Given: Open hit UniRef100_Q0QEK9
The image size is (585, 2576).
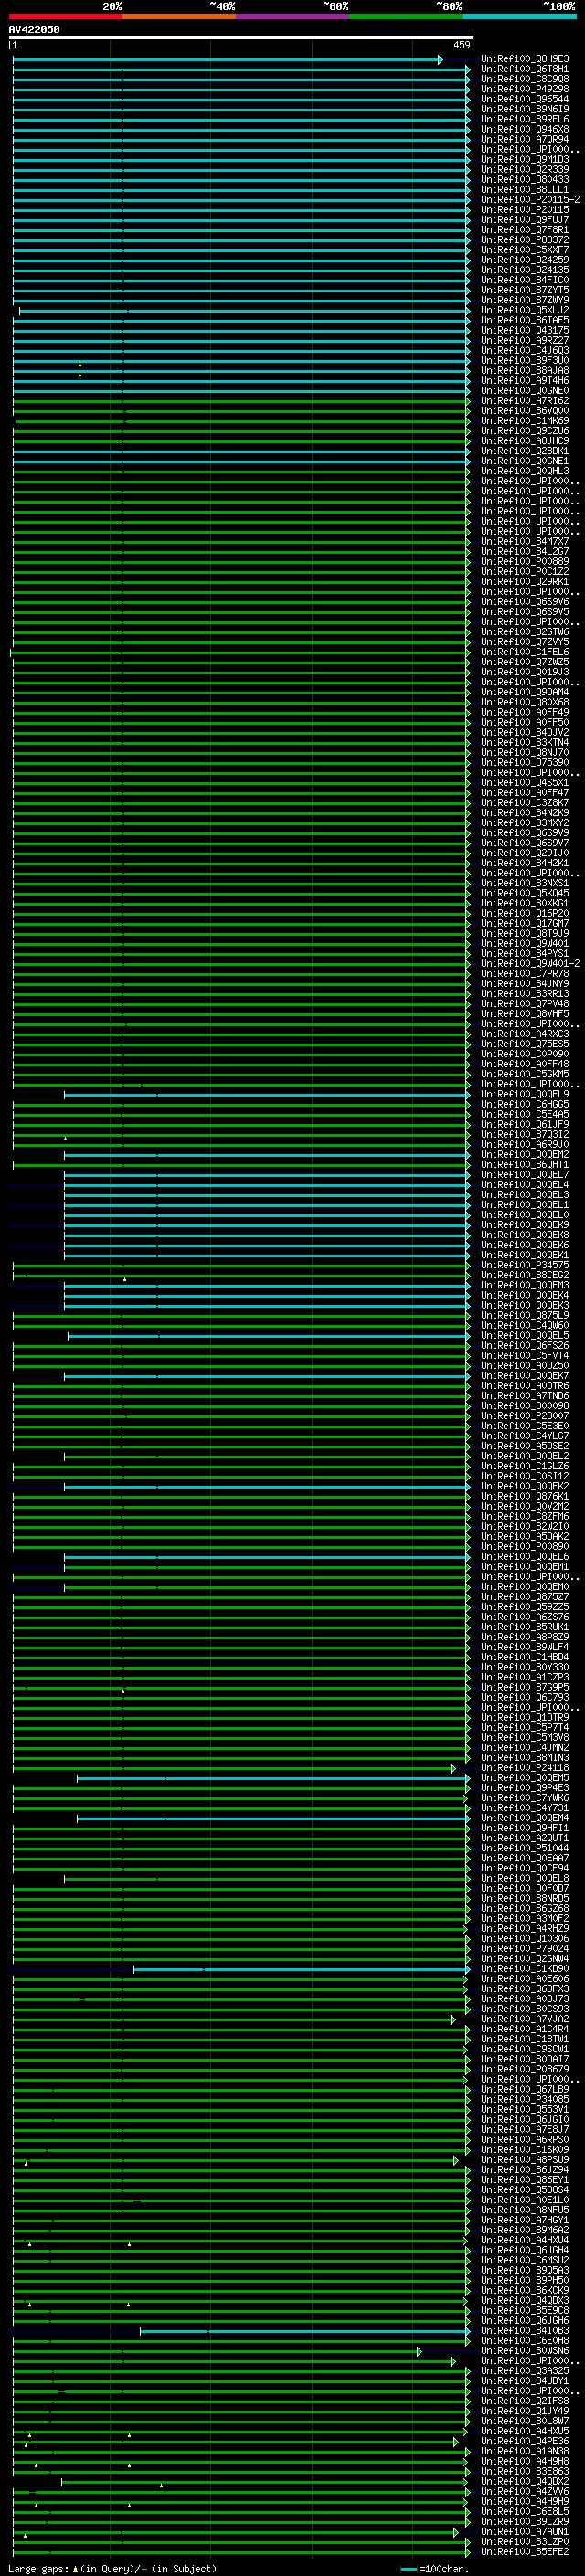Looking at the screenshot, I should [x=525, y=1225].
